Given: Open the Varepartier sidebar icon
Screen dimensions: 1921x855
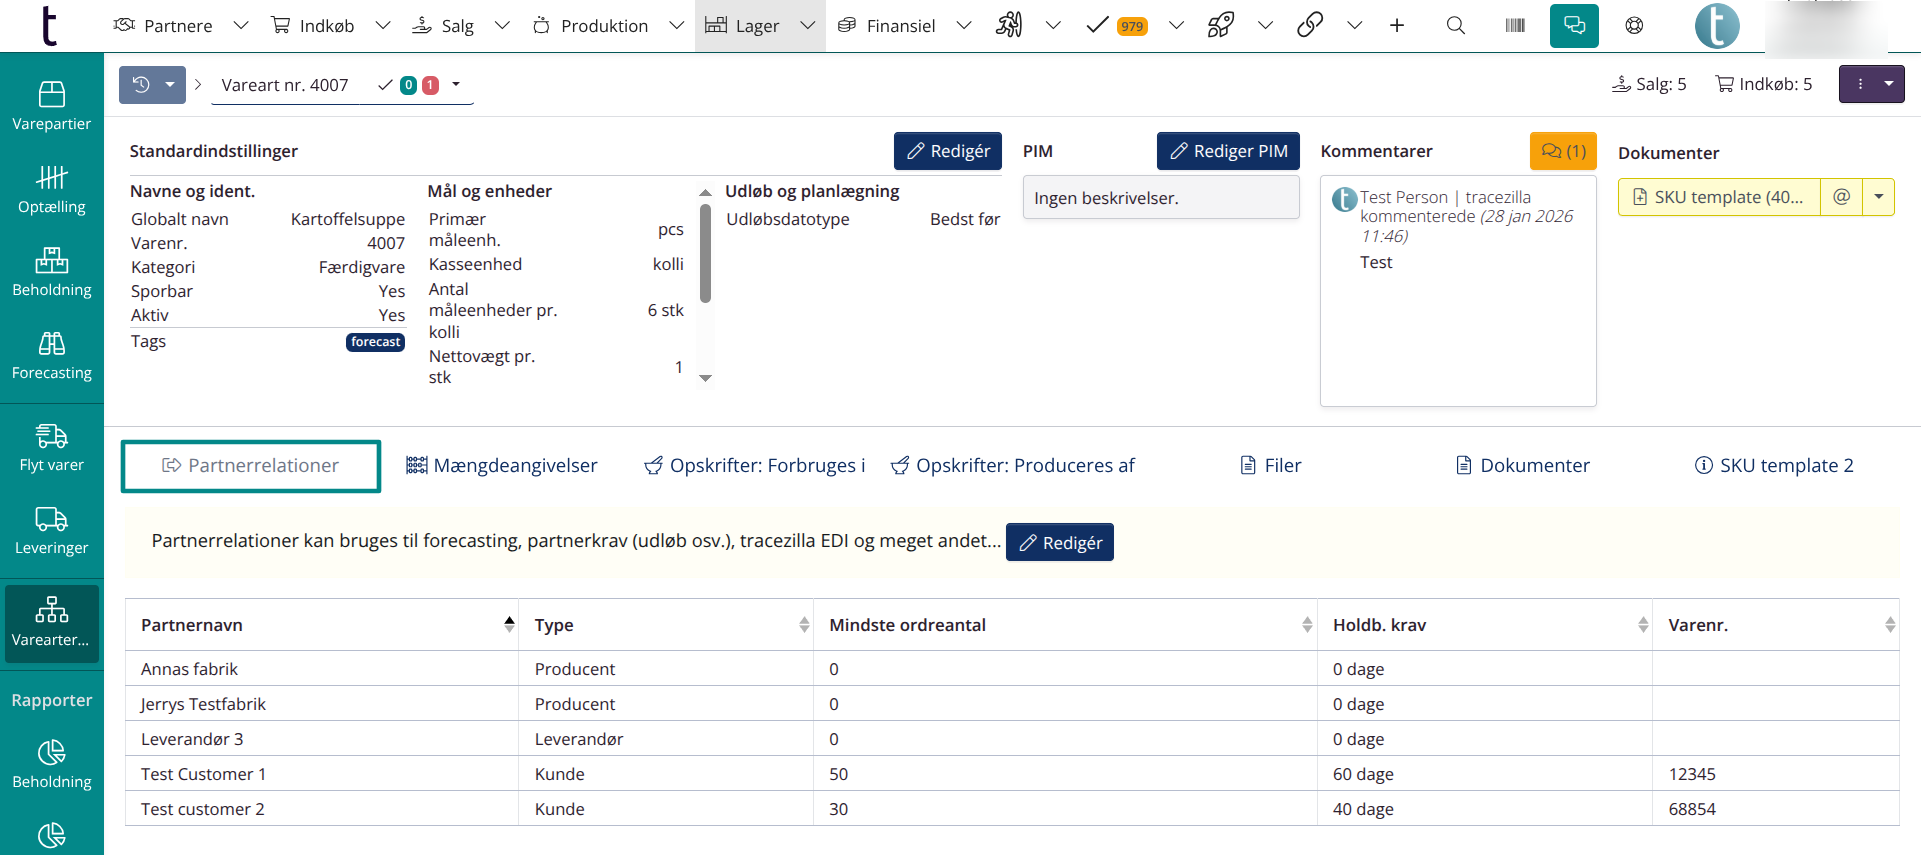Looking at the screenshot, I should (x=51, y=106).
